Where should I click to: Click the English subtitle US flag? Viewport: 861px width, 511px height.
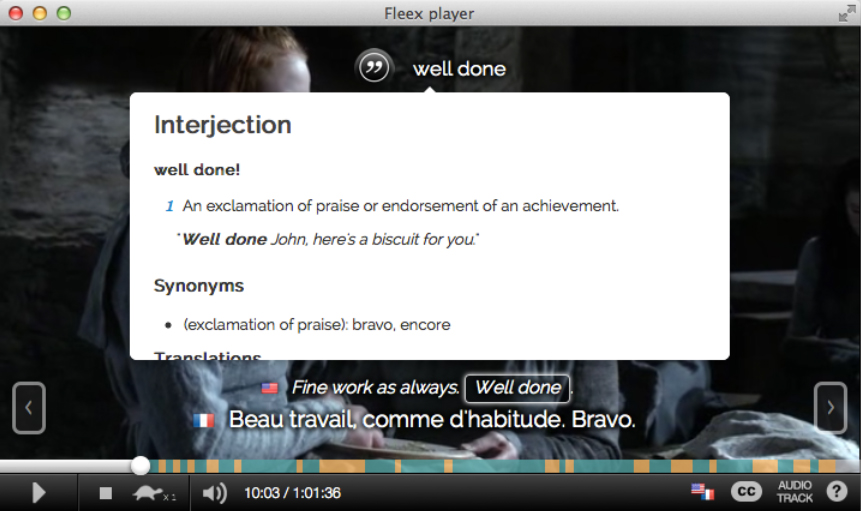click(x=270, y=388)
